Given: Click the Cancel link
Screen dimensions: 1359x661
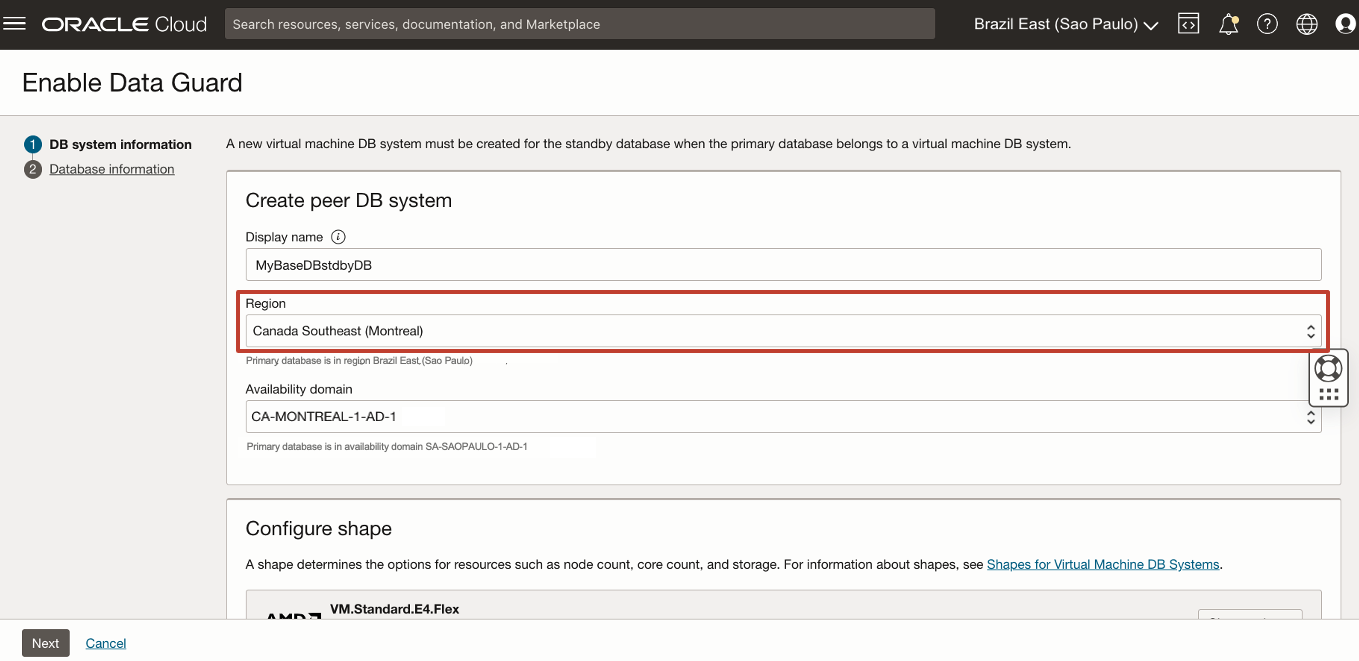Looking at the screenshot, I should click(105, 643).
